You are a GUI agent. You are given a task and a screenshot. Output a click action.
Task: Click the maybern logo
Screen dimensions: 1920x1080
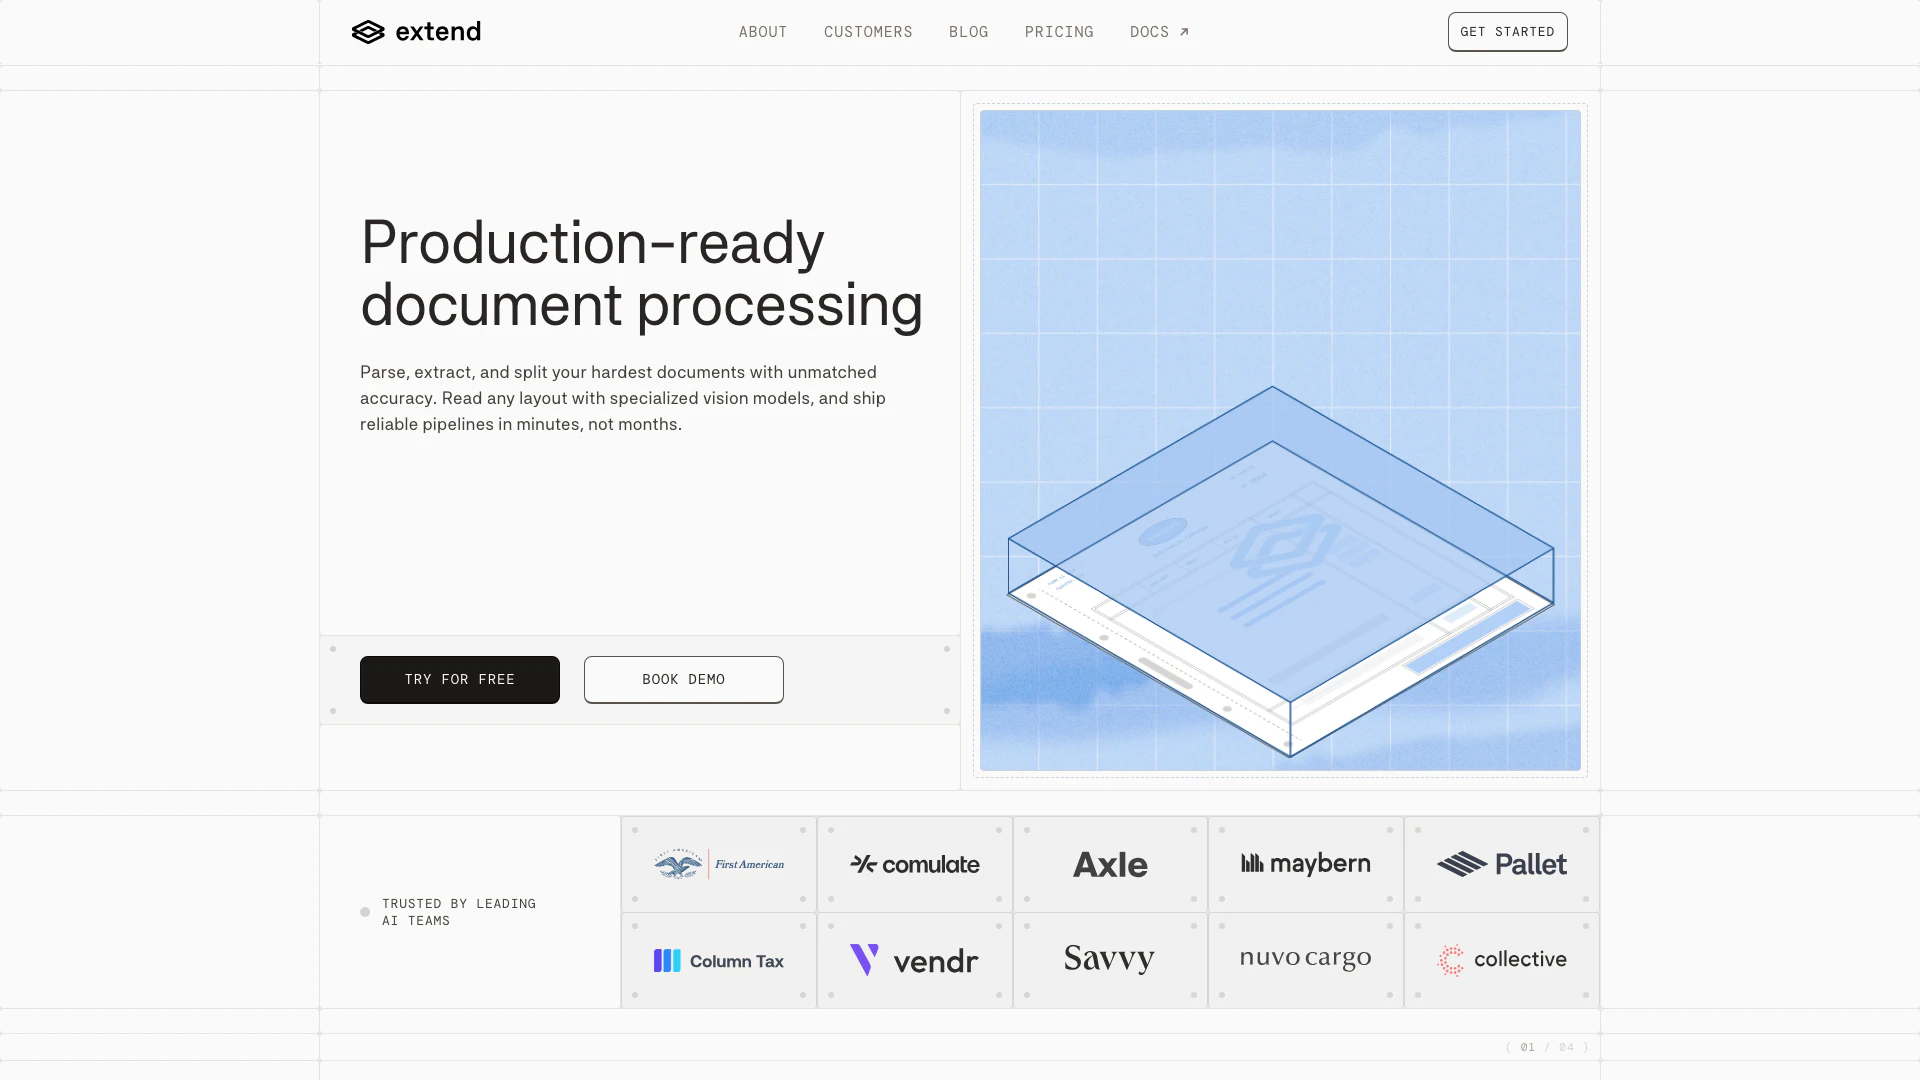coord(1305,864)
